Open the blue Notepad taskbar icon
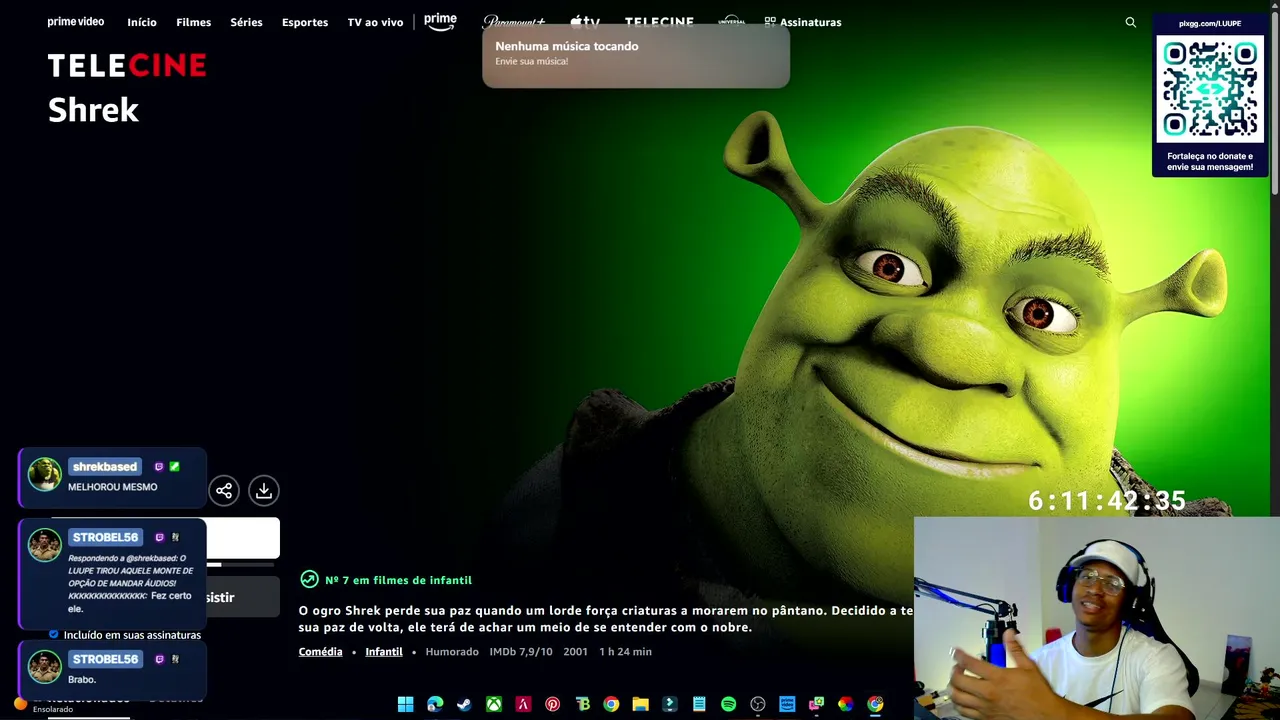The image size is (1280, 720). [x=699, y=704]
